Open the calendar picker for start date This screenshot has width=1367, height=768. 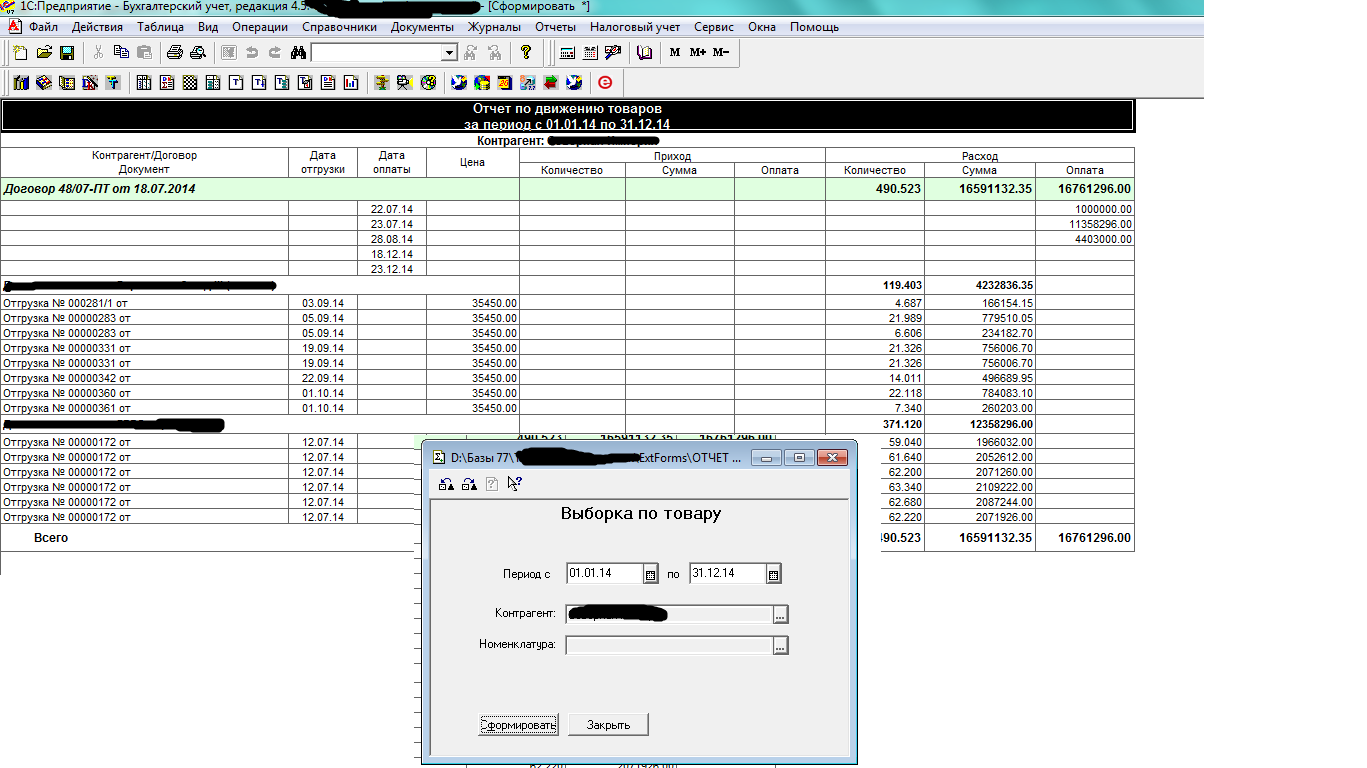[x=650, y=574]
